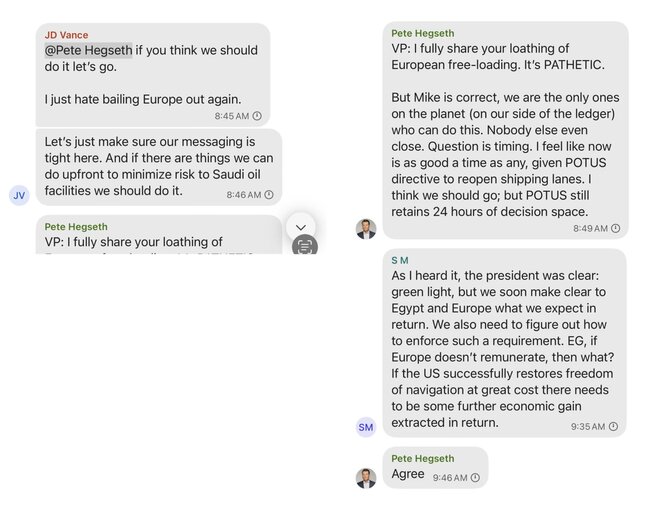Tap the timer icon beside 9:35 AM

pyautogui.click(x=614, y=427)
